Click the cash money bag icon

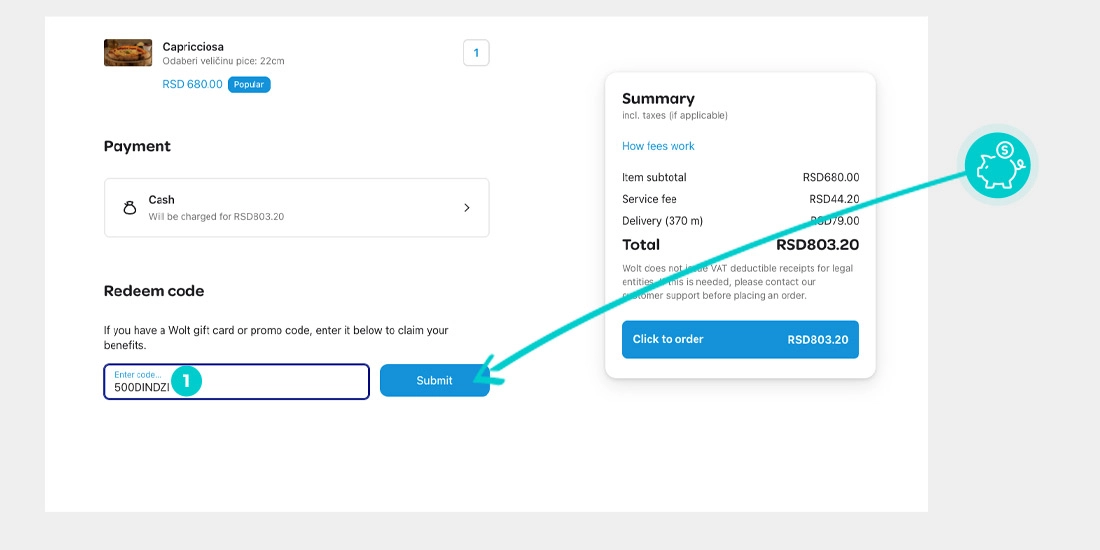[129, 208]
